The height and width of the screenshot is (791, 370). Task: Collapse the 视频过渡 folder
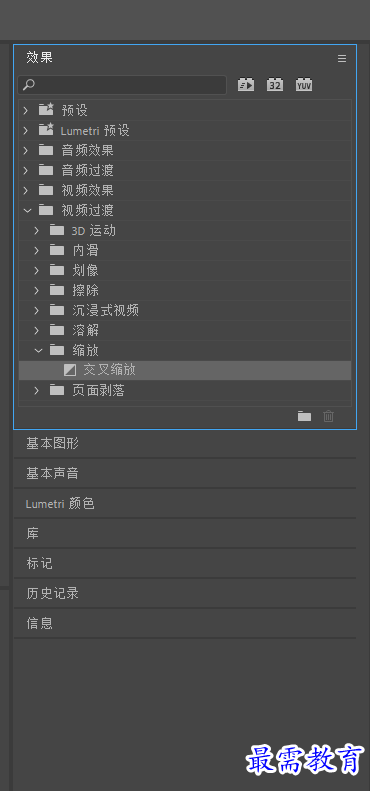[x=27, y=210]
